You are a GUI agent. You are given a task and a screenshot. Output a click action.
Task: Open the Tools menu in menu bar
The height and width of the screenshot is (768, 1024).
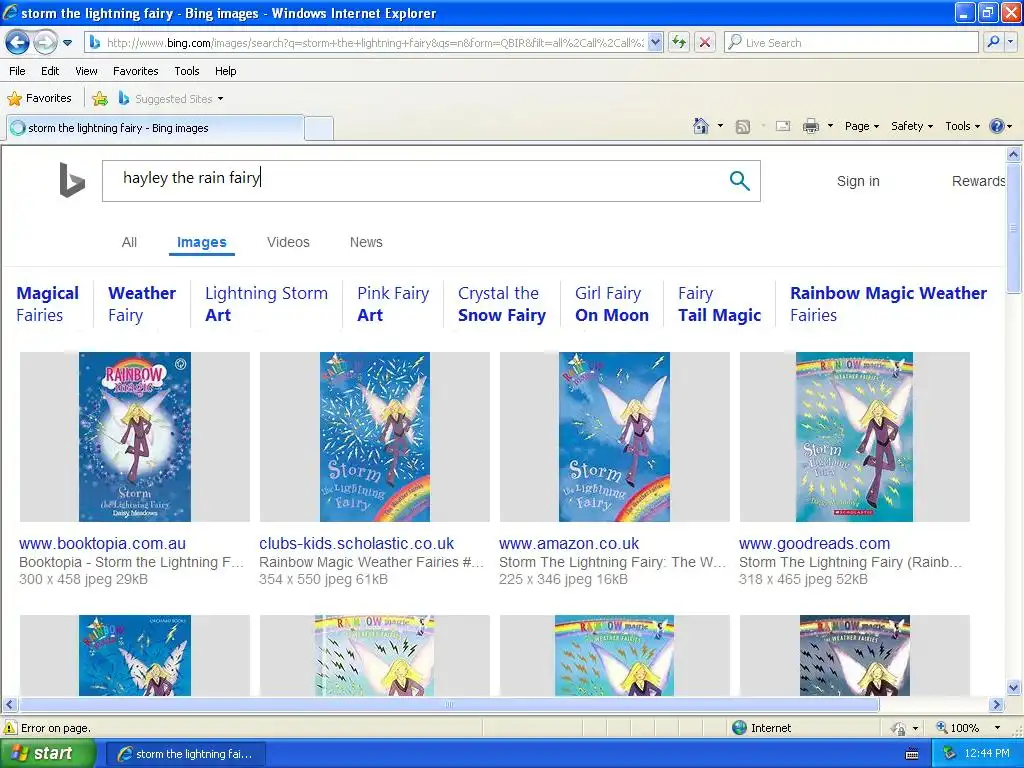tap(187, 71)
